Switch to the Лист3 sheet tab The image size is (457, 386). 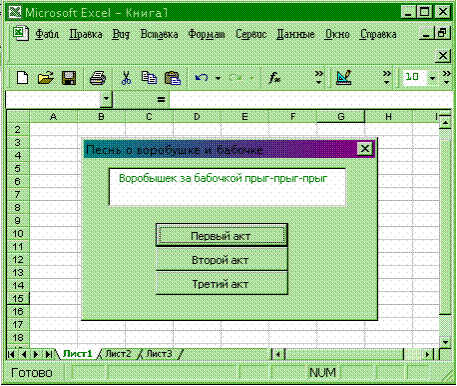pyautogui.click(x=159, y=354)
